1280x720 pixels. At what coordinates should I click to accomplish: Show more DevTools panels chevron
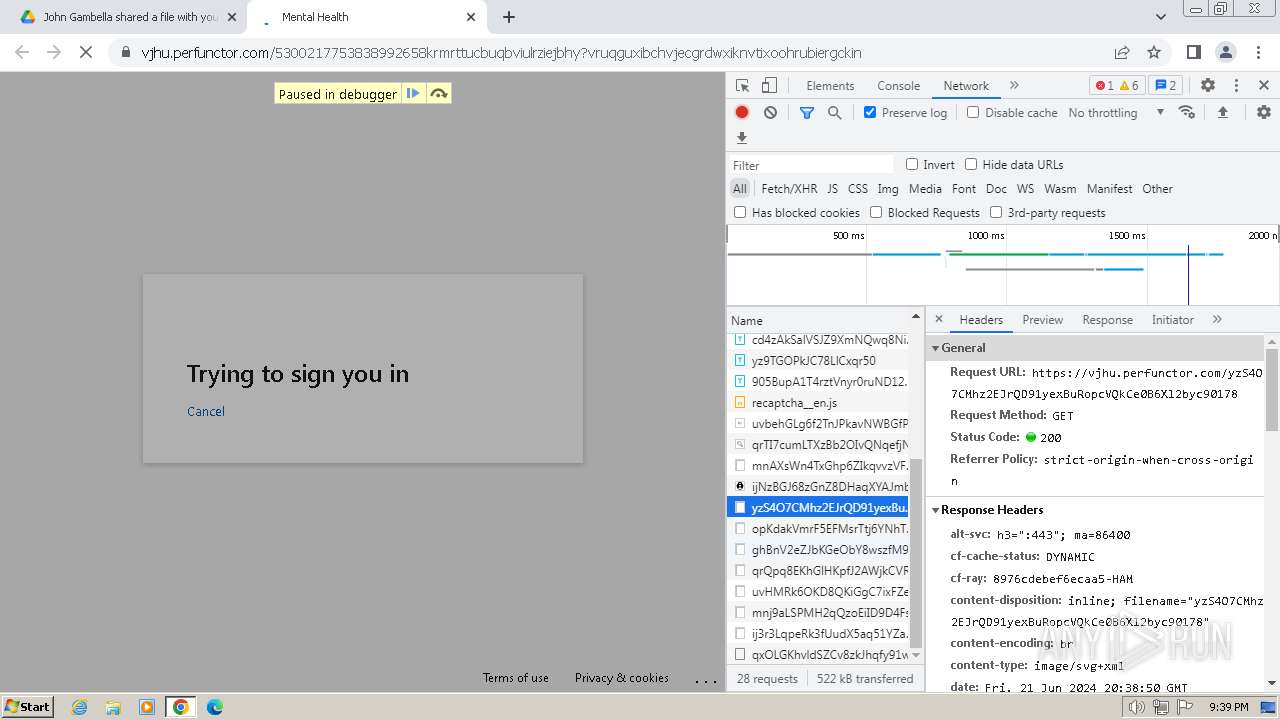1014,85
